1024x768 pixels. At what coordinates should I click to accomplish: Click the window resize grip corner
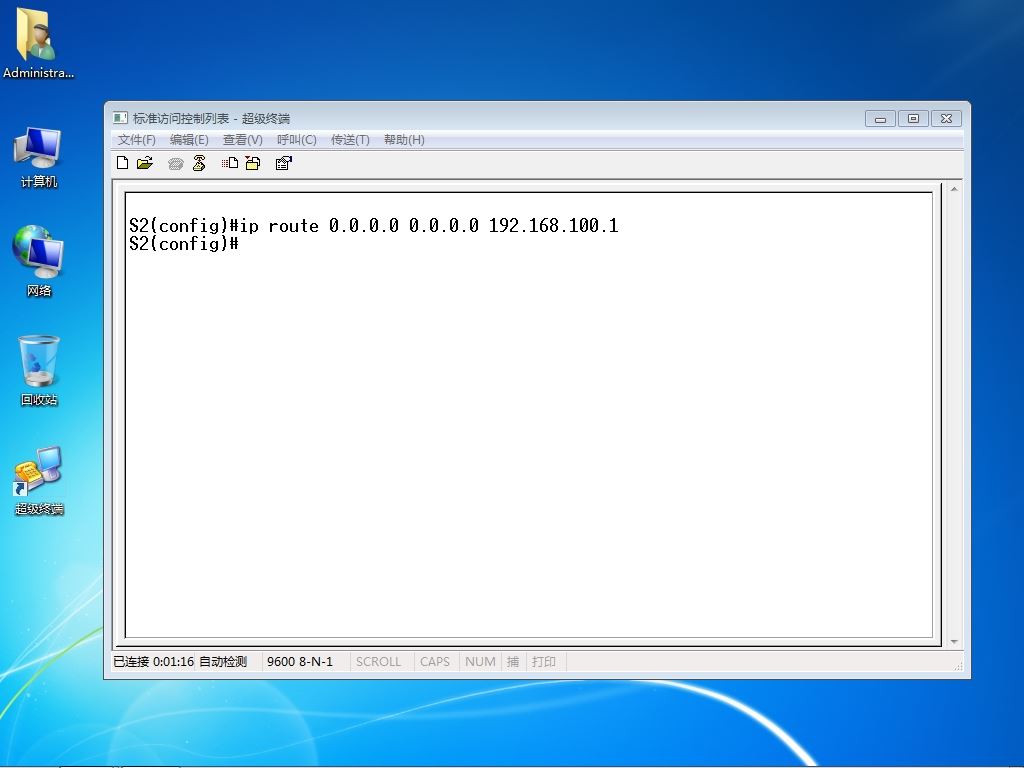958,665
